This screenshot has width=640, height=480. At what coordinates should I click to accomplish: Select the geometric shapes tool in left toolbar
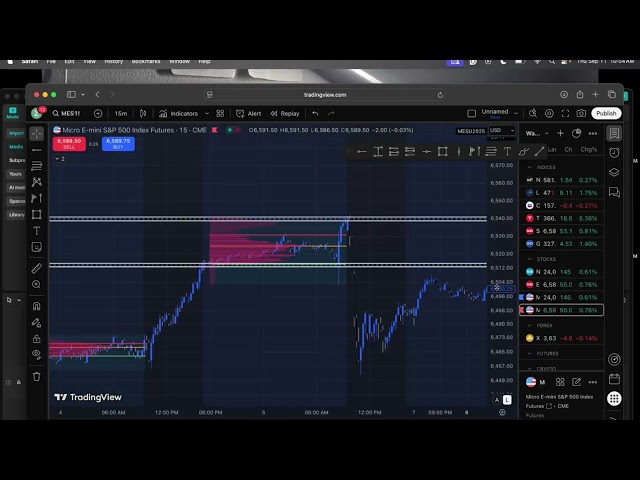(x=37, y=214)
